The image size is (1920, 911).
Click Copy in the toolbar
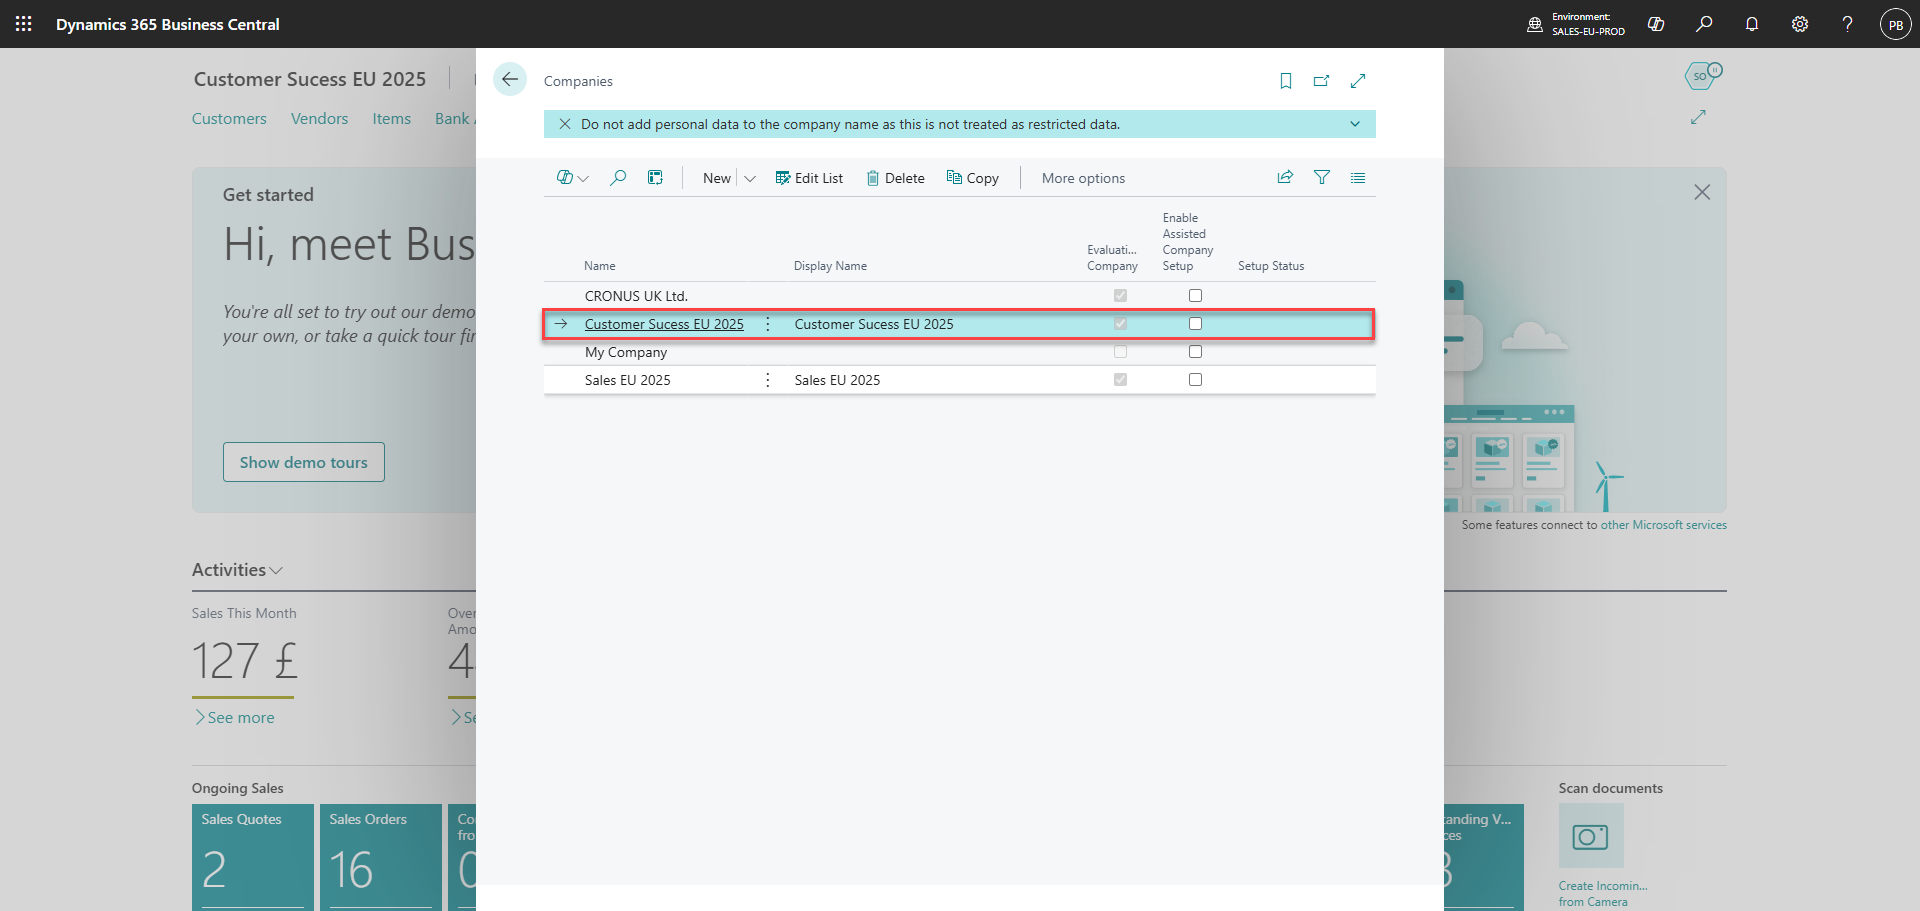973,178
